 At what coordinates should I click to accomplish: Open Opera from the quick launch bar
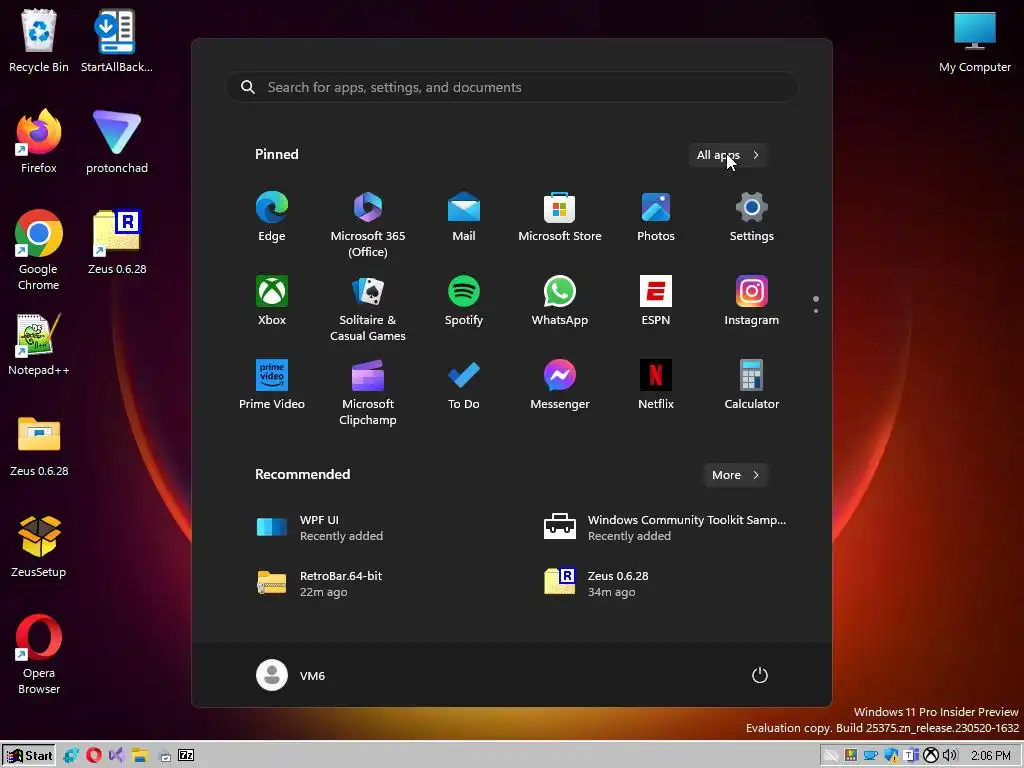pyautogui.click(x=93, y=756)
